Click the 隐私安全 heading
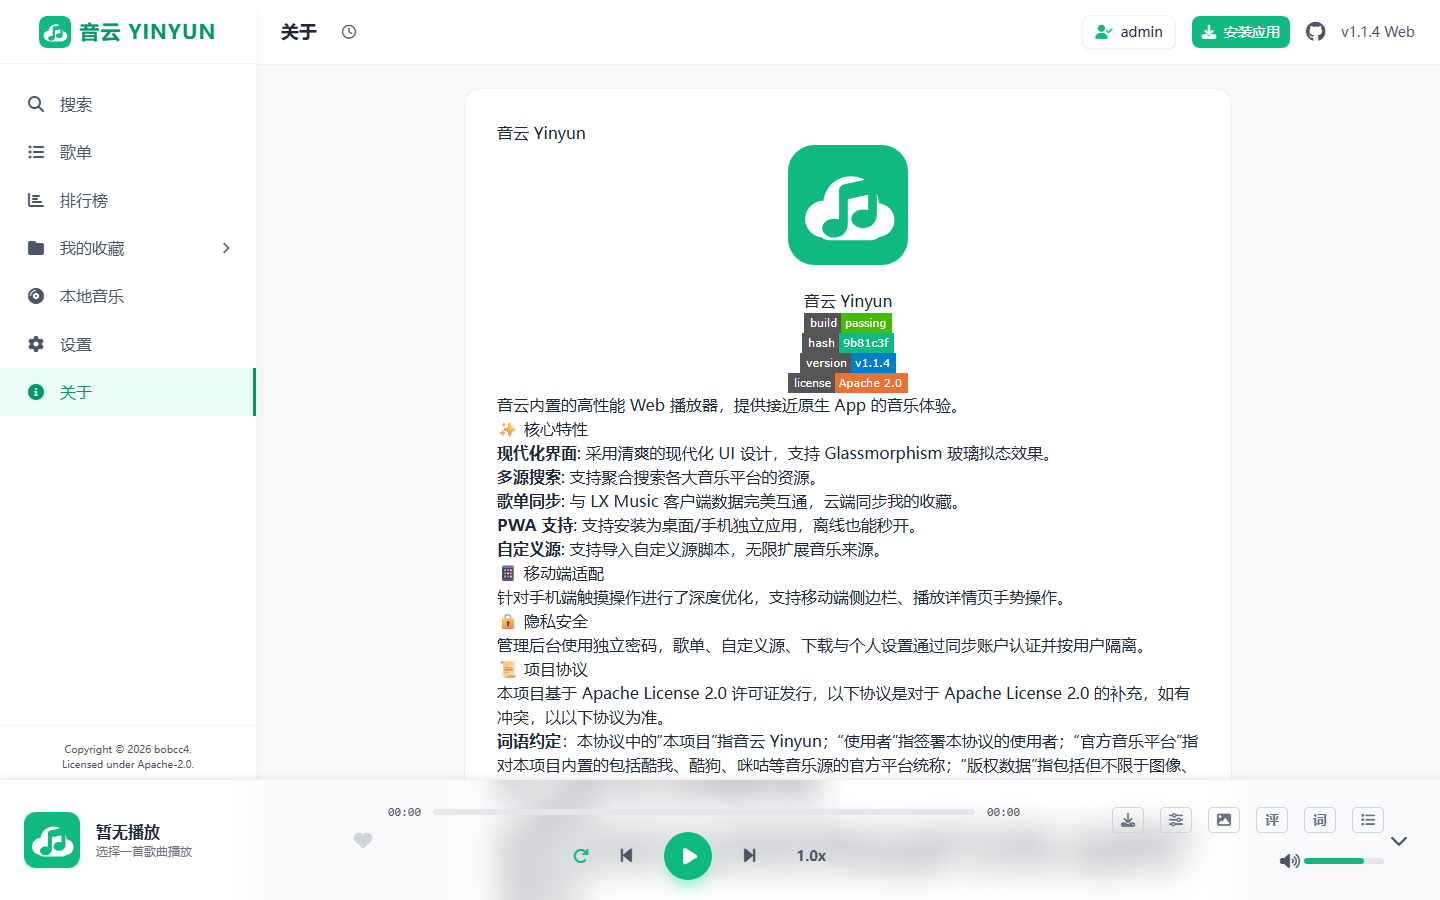Image resolution: width=1440 pixels, height=900 pixels. tap(556, 621)
